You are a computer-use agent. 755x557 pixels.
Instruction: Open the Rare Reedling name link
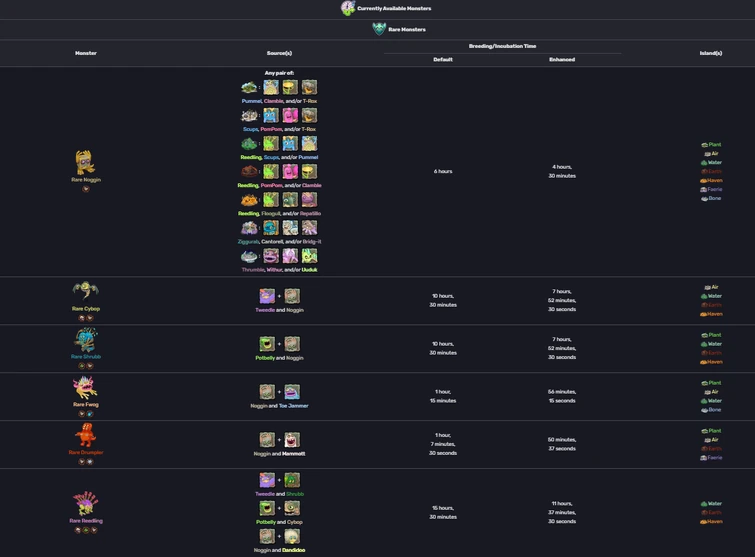(x=86, y=520)
